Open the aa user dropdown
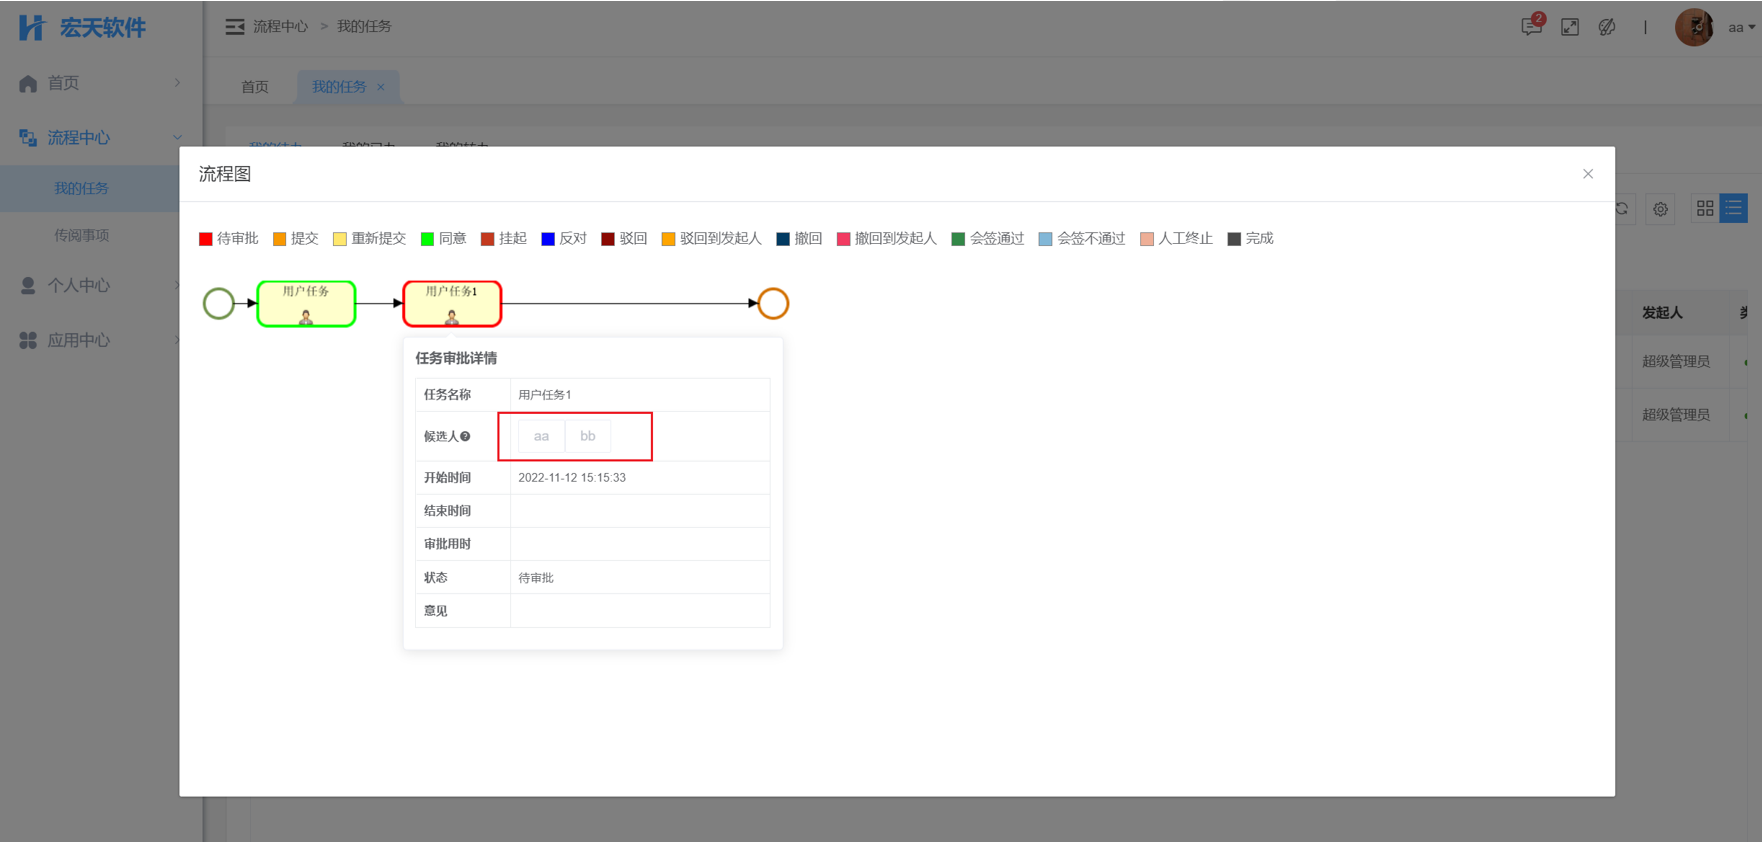1762x842 pixels. [1741, 27]
